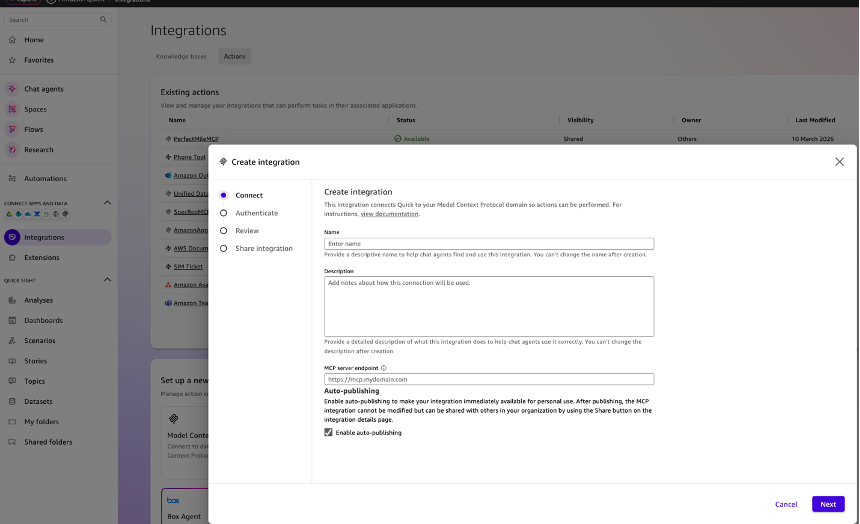Click the Research icon

click(12, 149)
